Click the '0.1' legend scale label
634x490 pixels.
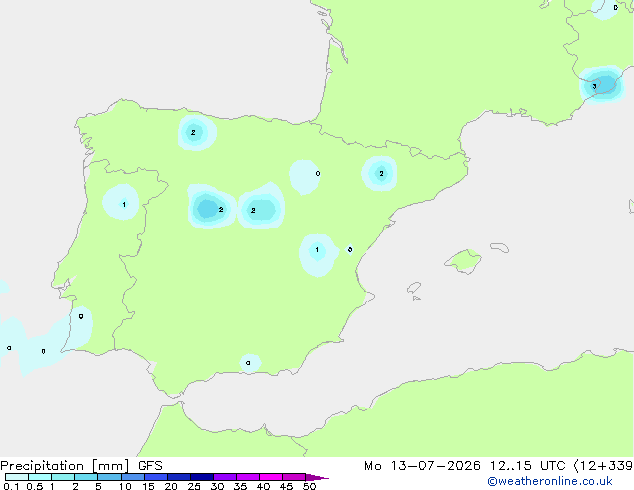11,486
